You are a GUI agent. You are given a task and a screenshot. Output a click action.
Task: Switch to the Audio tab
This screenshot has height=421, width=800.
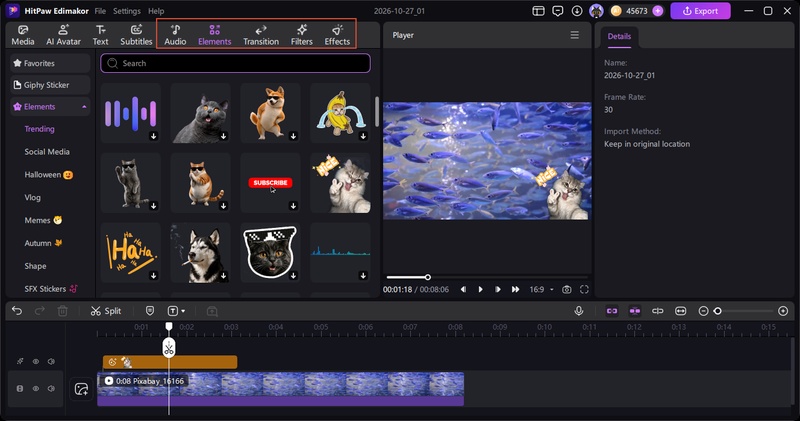(x=175, y=35)
